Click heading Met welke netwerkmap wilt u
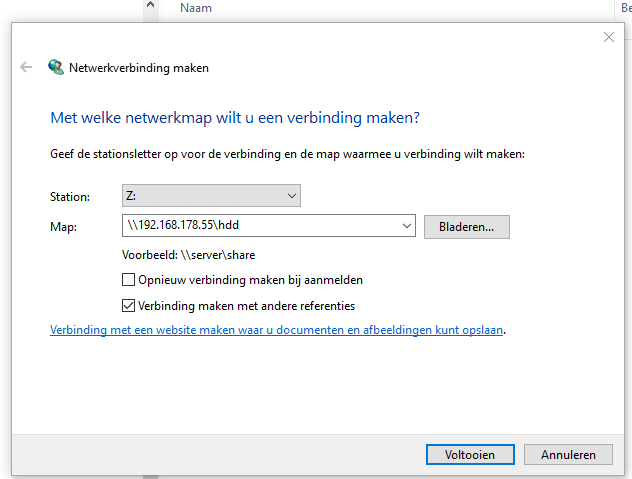The height and width of the screenshot is (479, 632). click(235, 118)
